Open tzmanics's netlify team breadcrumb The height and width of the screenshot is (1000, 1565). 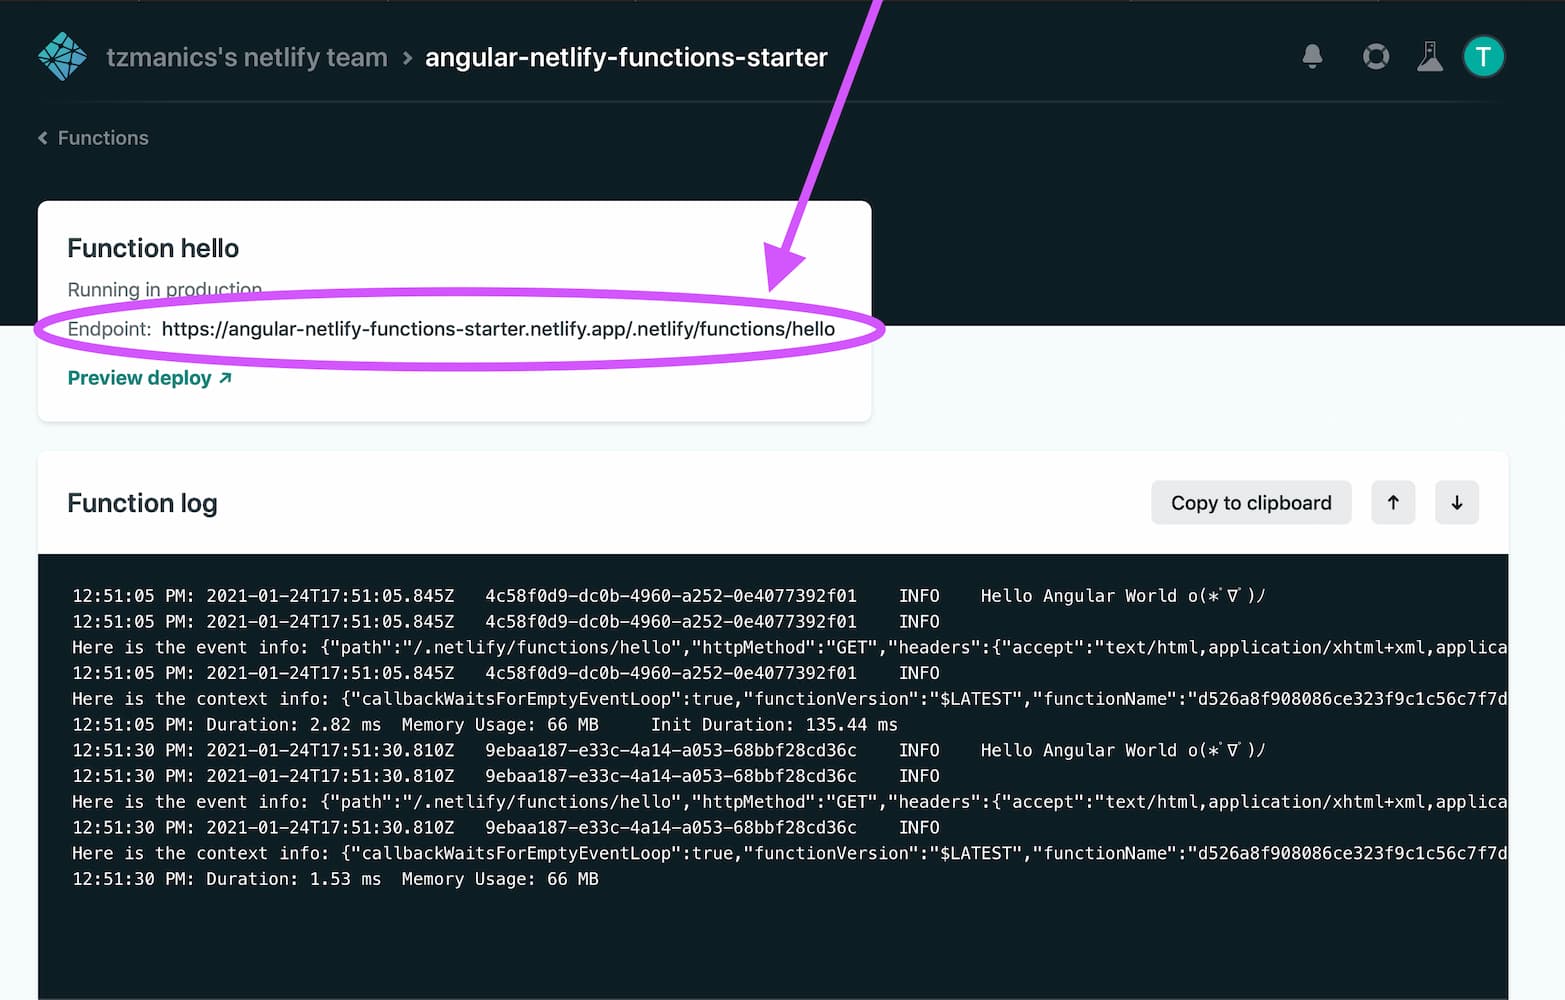pos(246,57)
